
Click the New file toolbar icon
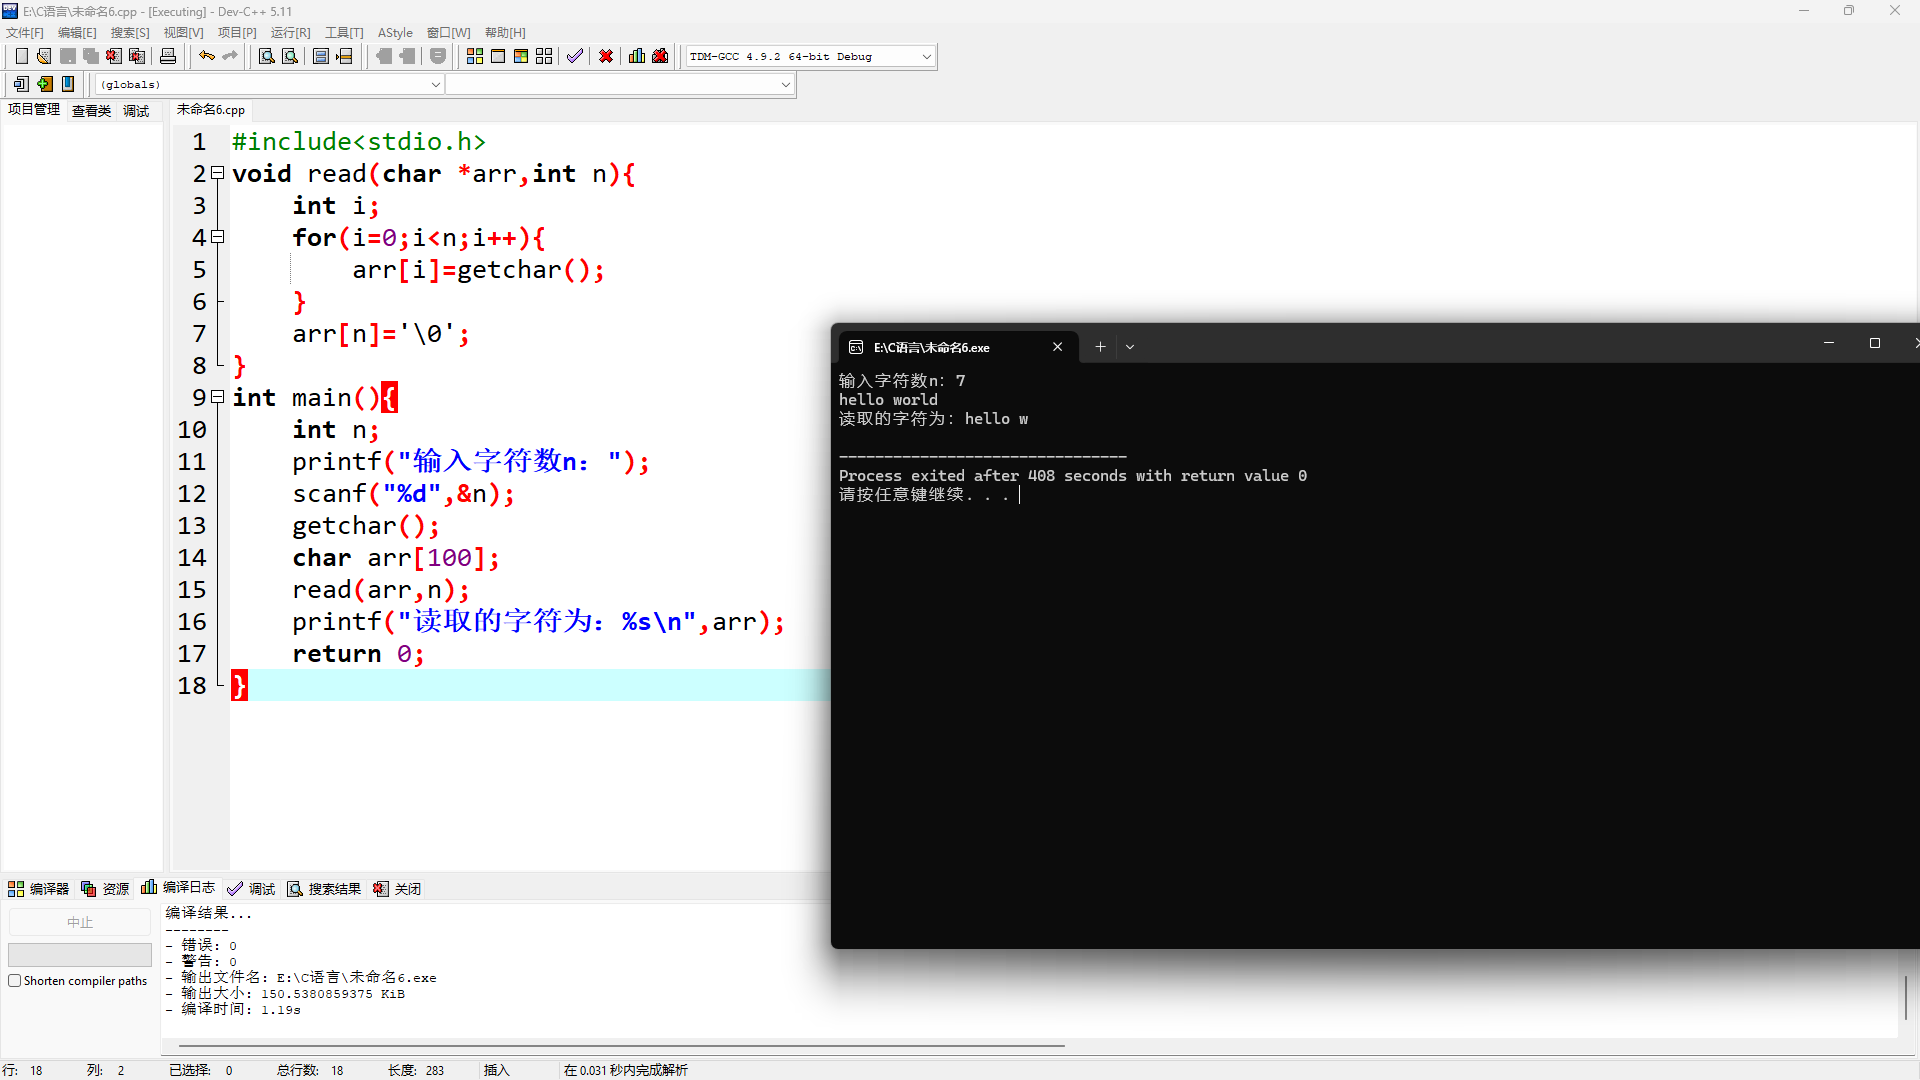click(x=21, y=56)
